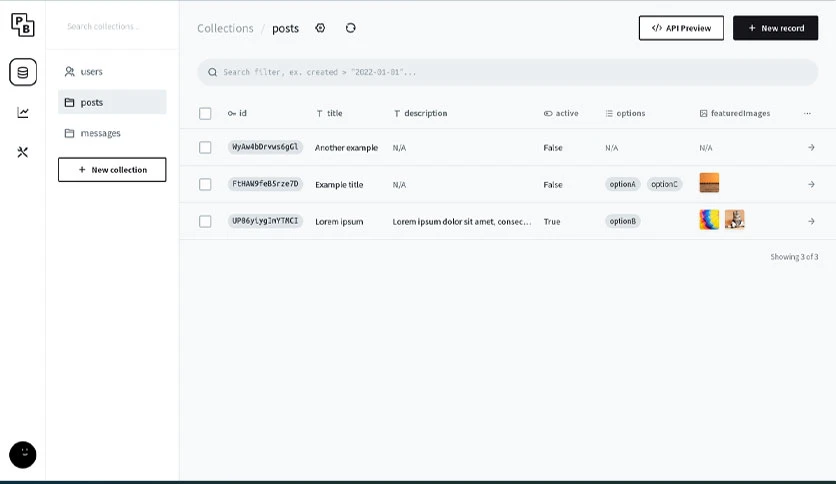Click the Lorem ipsum dolor description cell
Screen dimensions: 836x484
(x=462, y=221)
